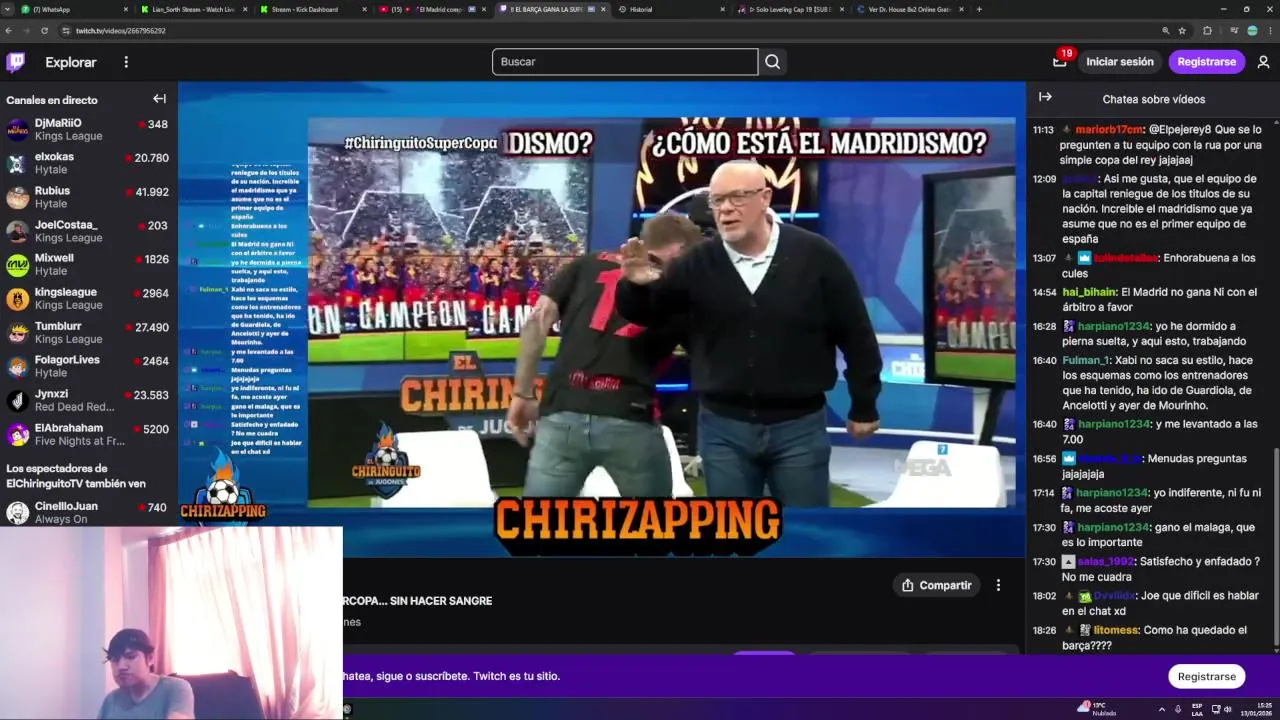
Task: Jump to chat timestamp 11:13
Action: [1043, 130]
